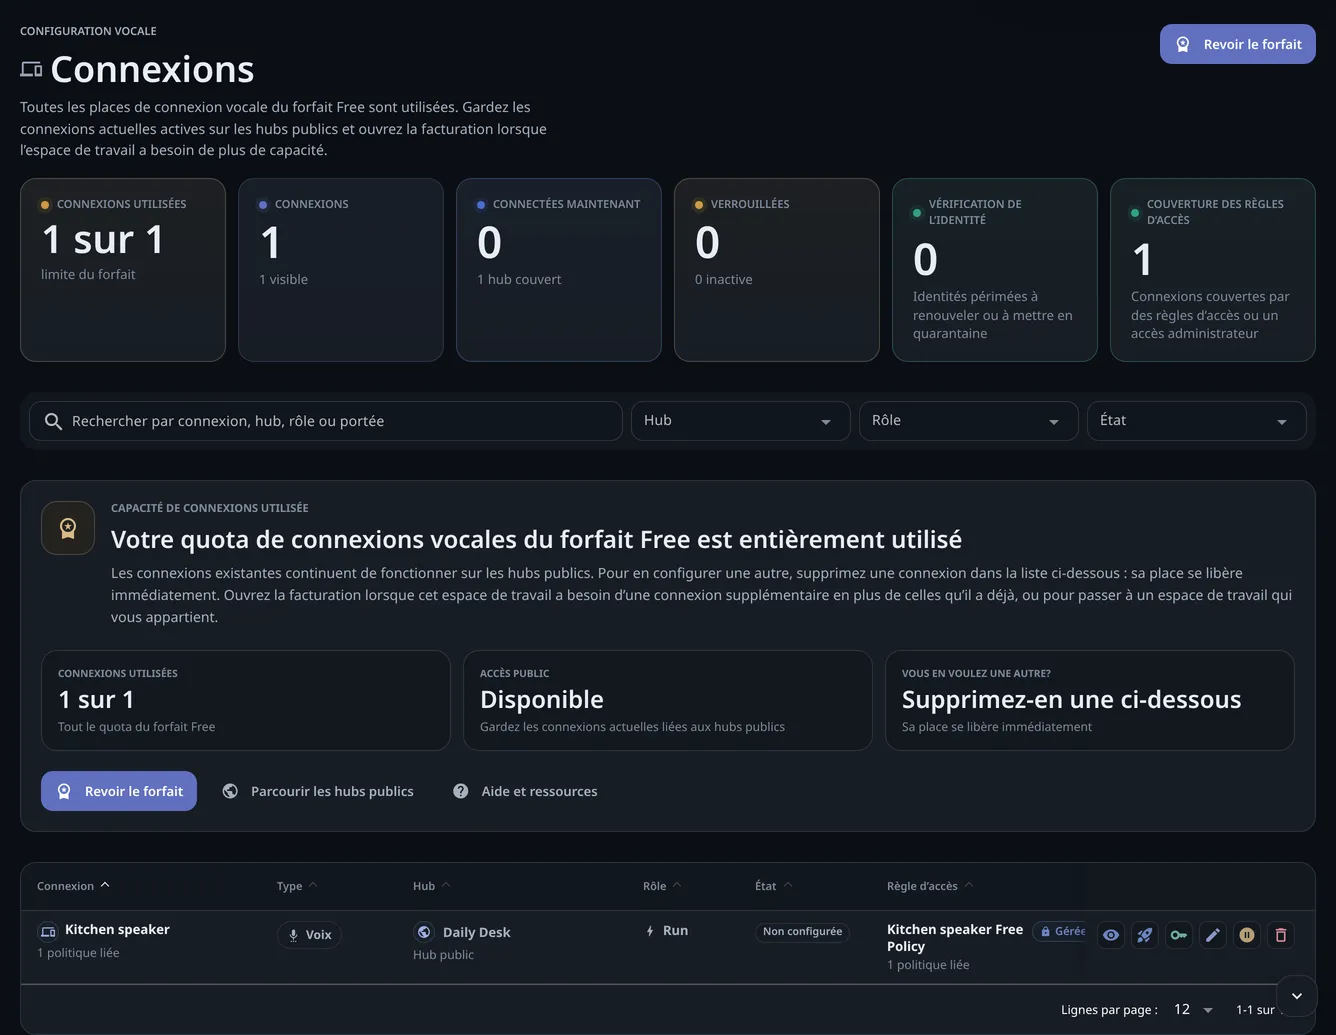Image resolution: width=1336 pixels, height=1035 pixels.
Task: Click the Daily Desk hub name
Action: coord(476,932)
